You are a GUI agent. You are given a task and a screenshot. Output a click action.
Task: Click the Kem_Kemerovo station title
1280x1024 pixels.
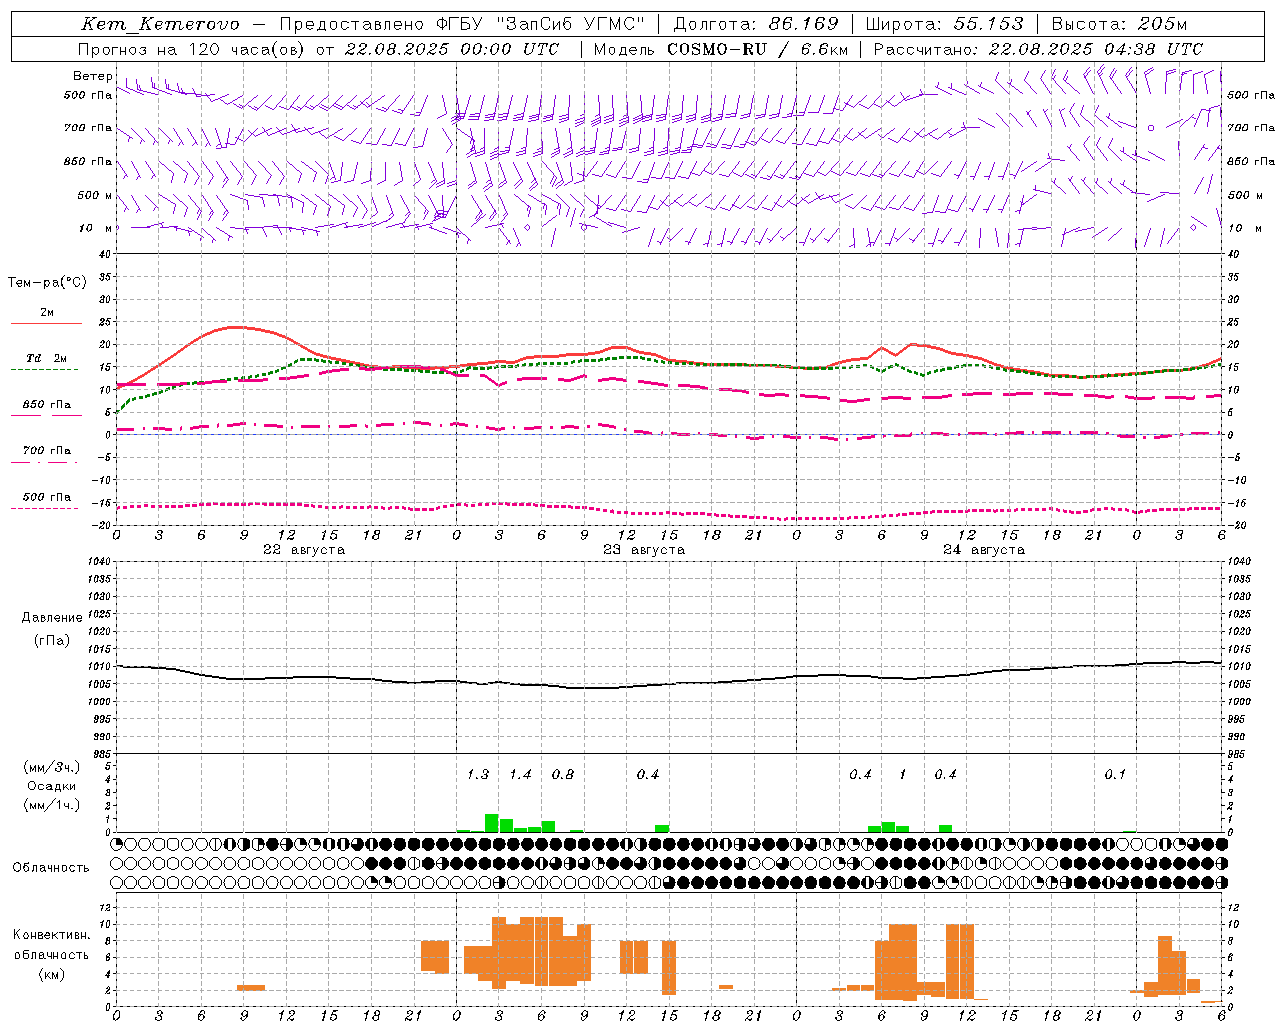point(160,24)
